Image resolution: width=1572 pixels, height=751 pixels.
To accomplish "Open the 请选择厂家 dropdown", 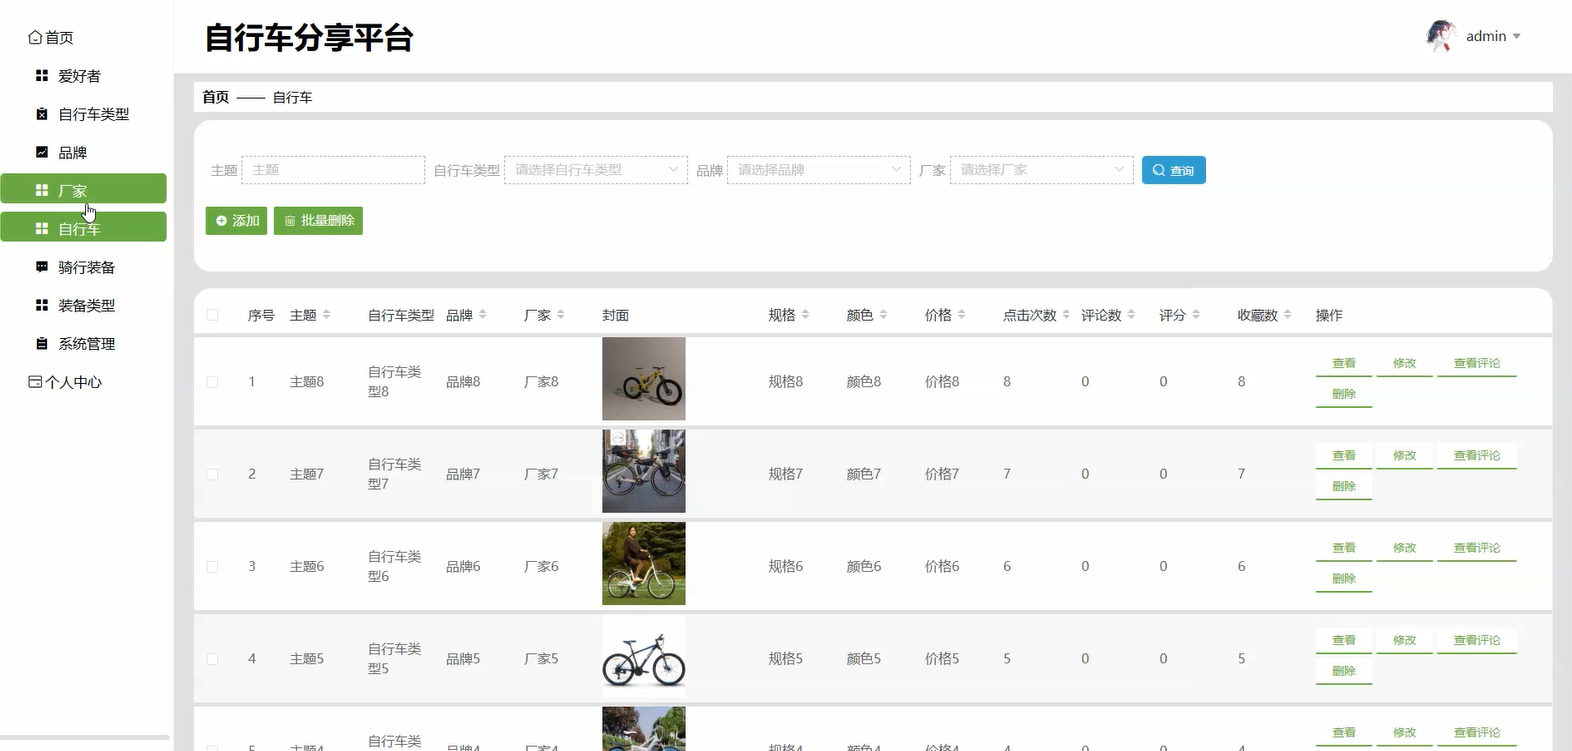I will click(x=1042, y=170).
